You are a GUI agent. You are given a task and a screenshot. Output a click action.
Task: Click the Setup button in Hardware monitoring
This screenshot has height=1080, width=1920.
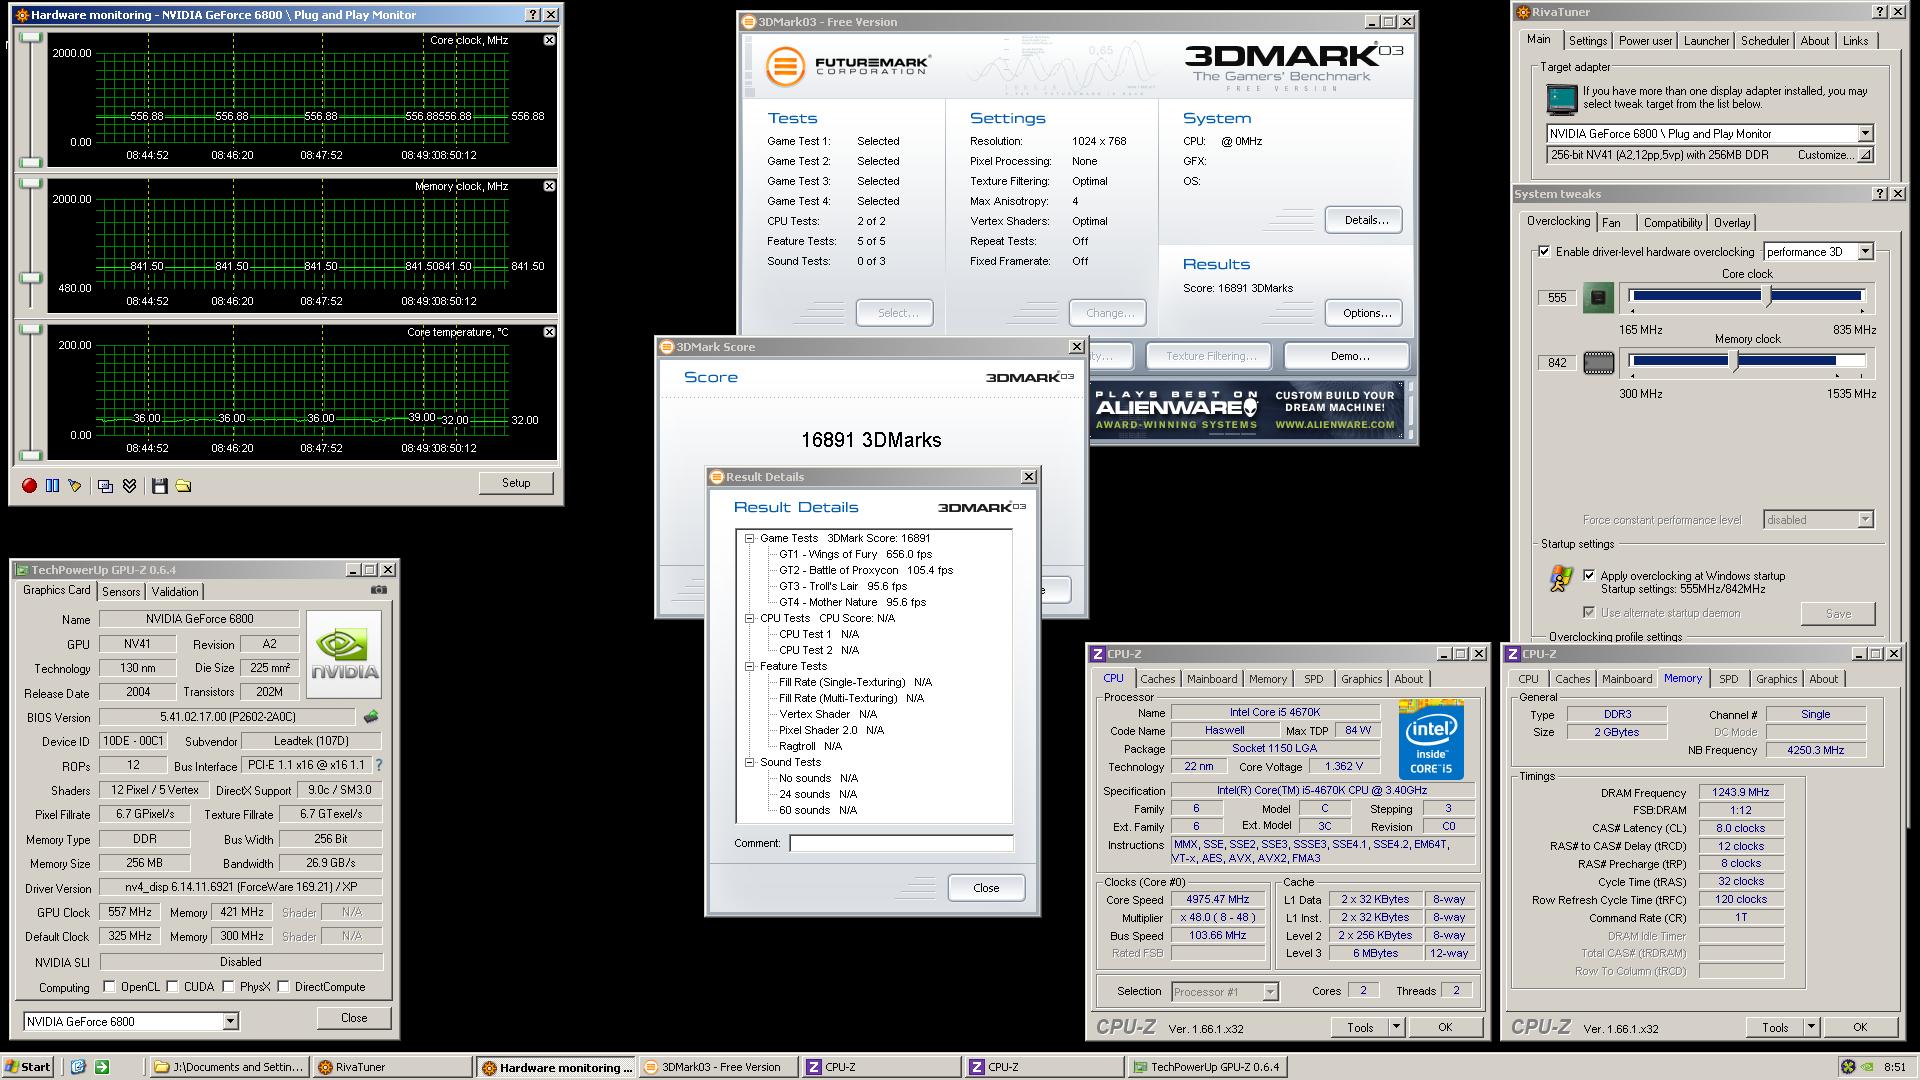516,483
